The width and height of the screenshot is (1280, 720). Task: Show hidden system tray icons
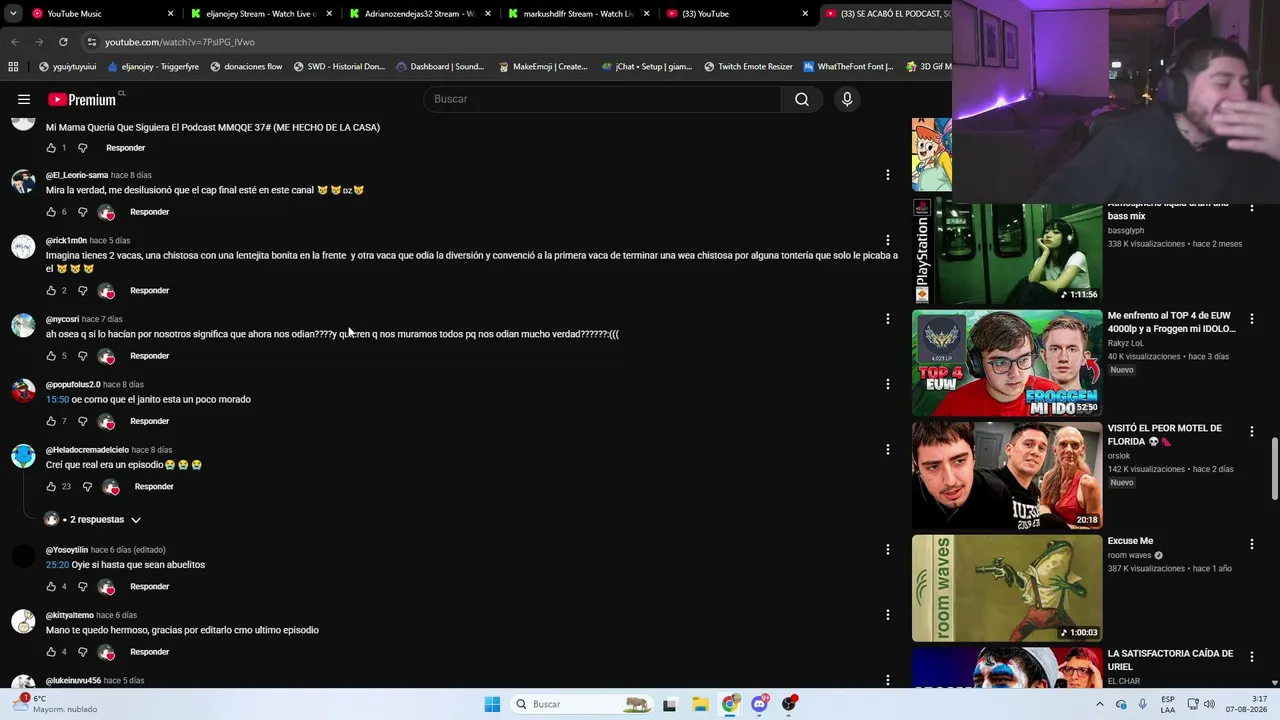click(1100, 704)
